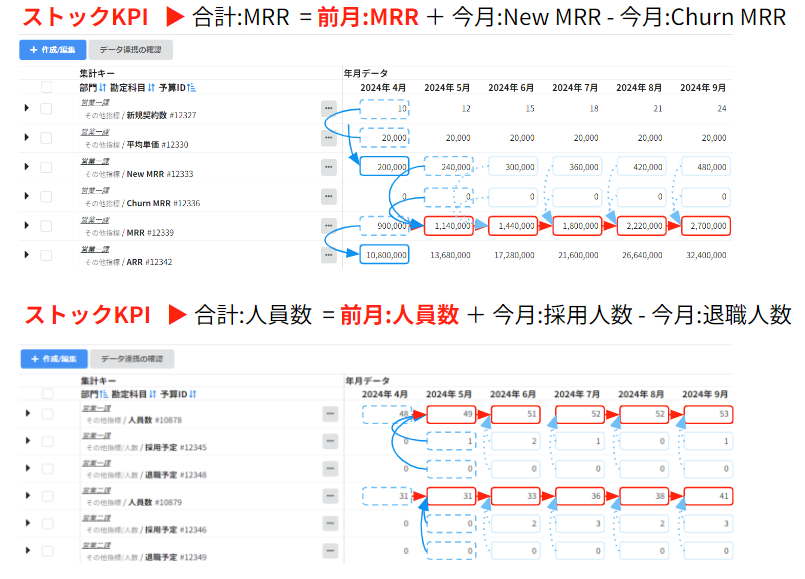
Task: Select the New MRR September cell 480,000
Action: [x=705, y=167]
